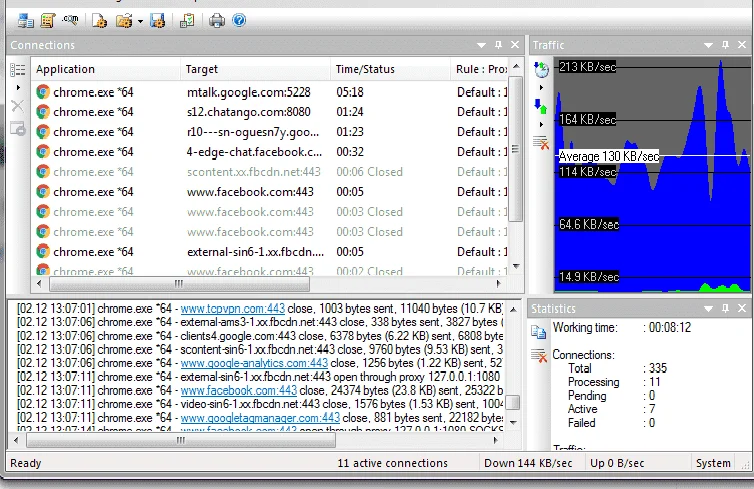Image resolution: width=754 pixels, height=489 pixels.
Task: Click the Total connections 335 value
Action: pos(658,368)
